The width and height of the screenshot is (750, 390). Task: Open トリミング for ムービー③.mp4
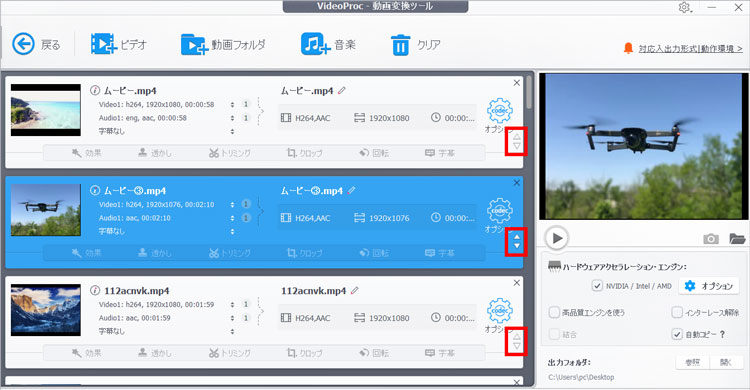[x=230, y=253]
